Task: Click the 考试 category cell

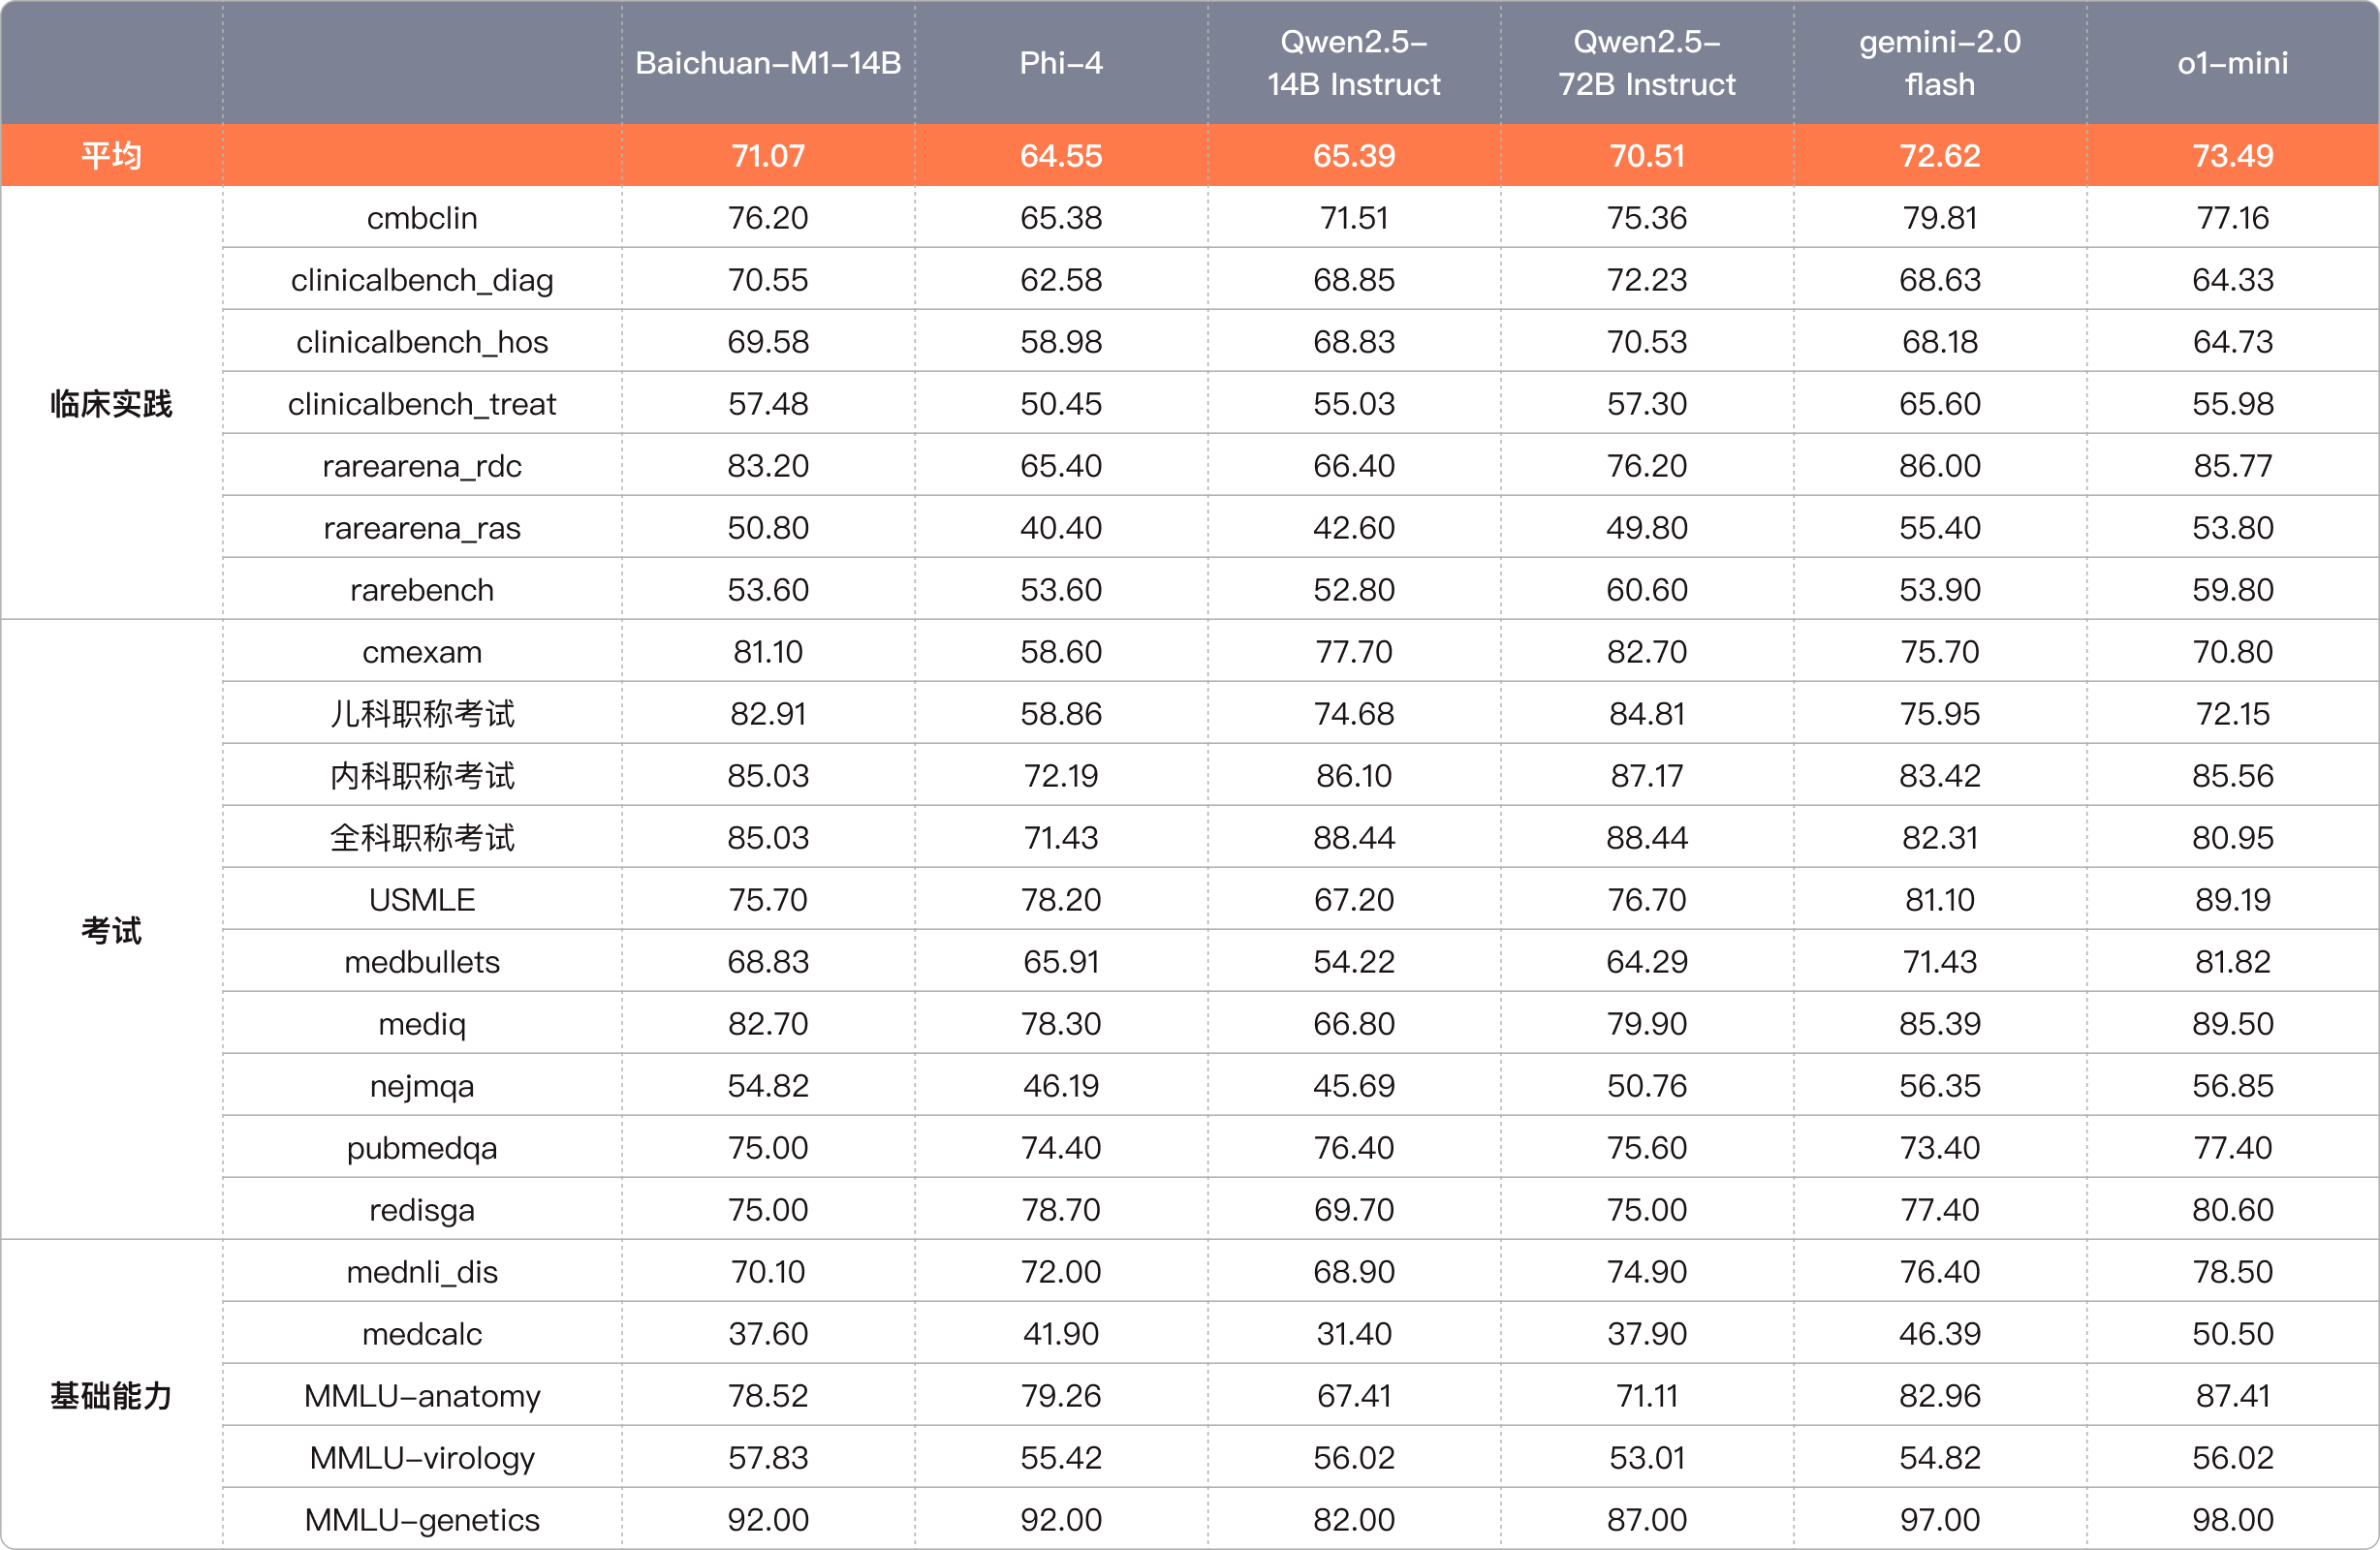Action: click(111, 931)
